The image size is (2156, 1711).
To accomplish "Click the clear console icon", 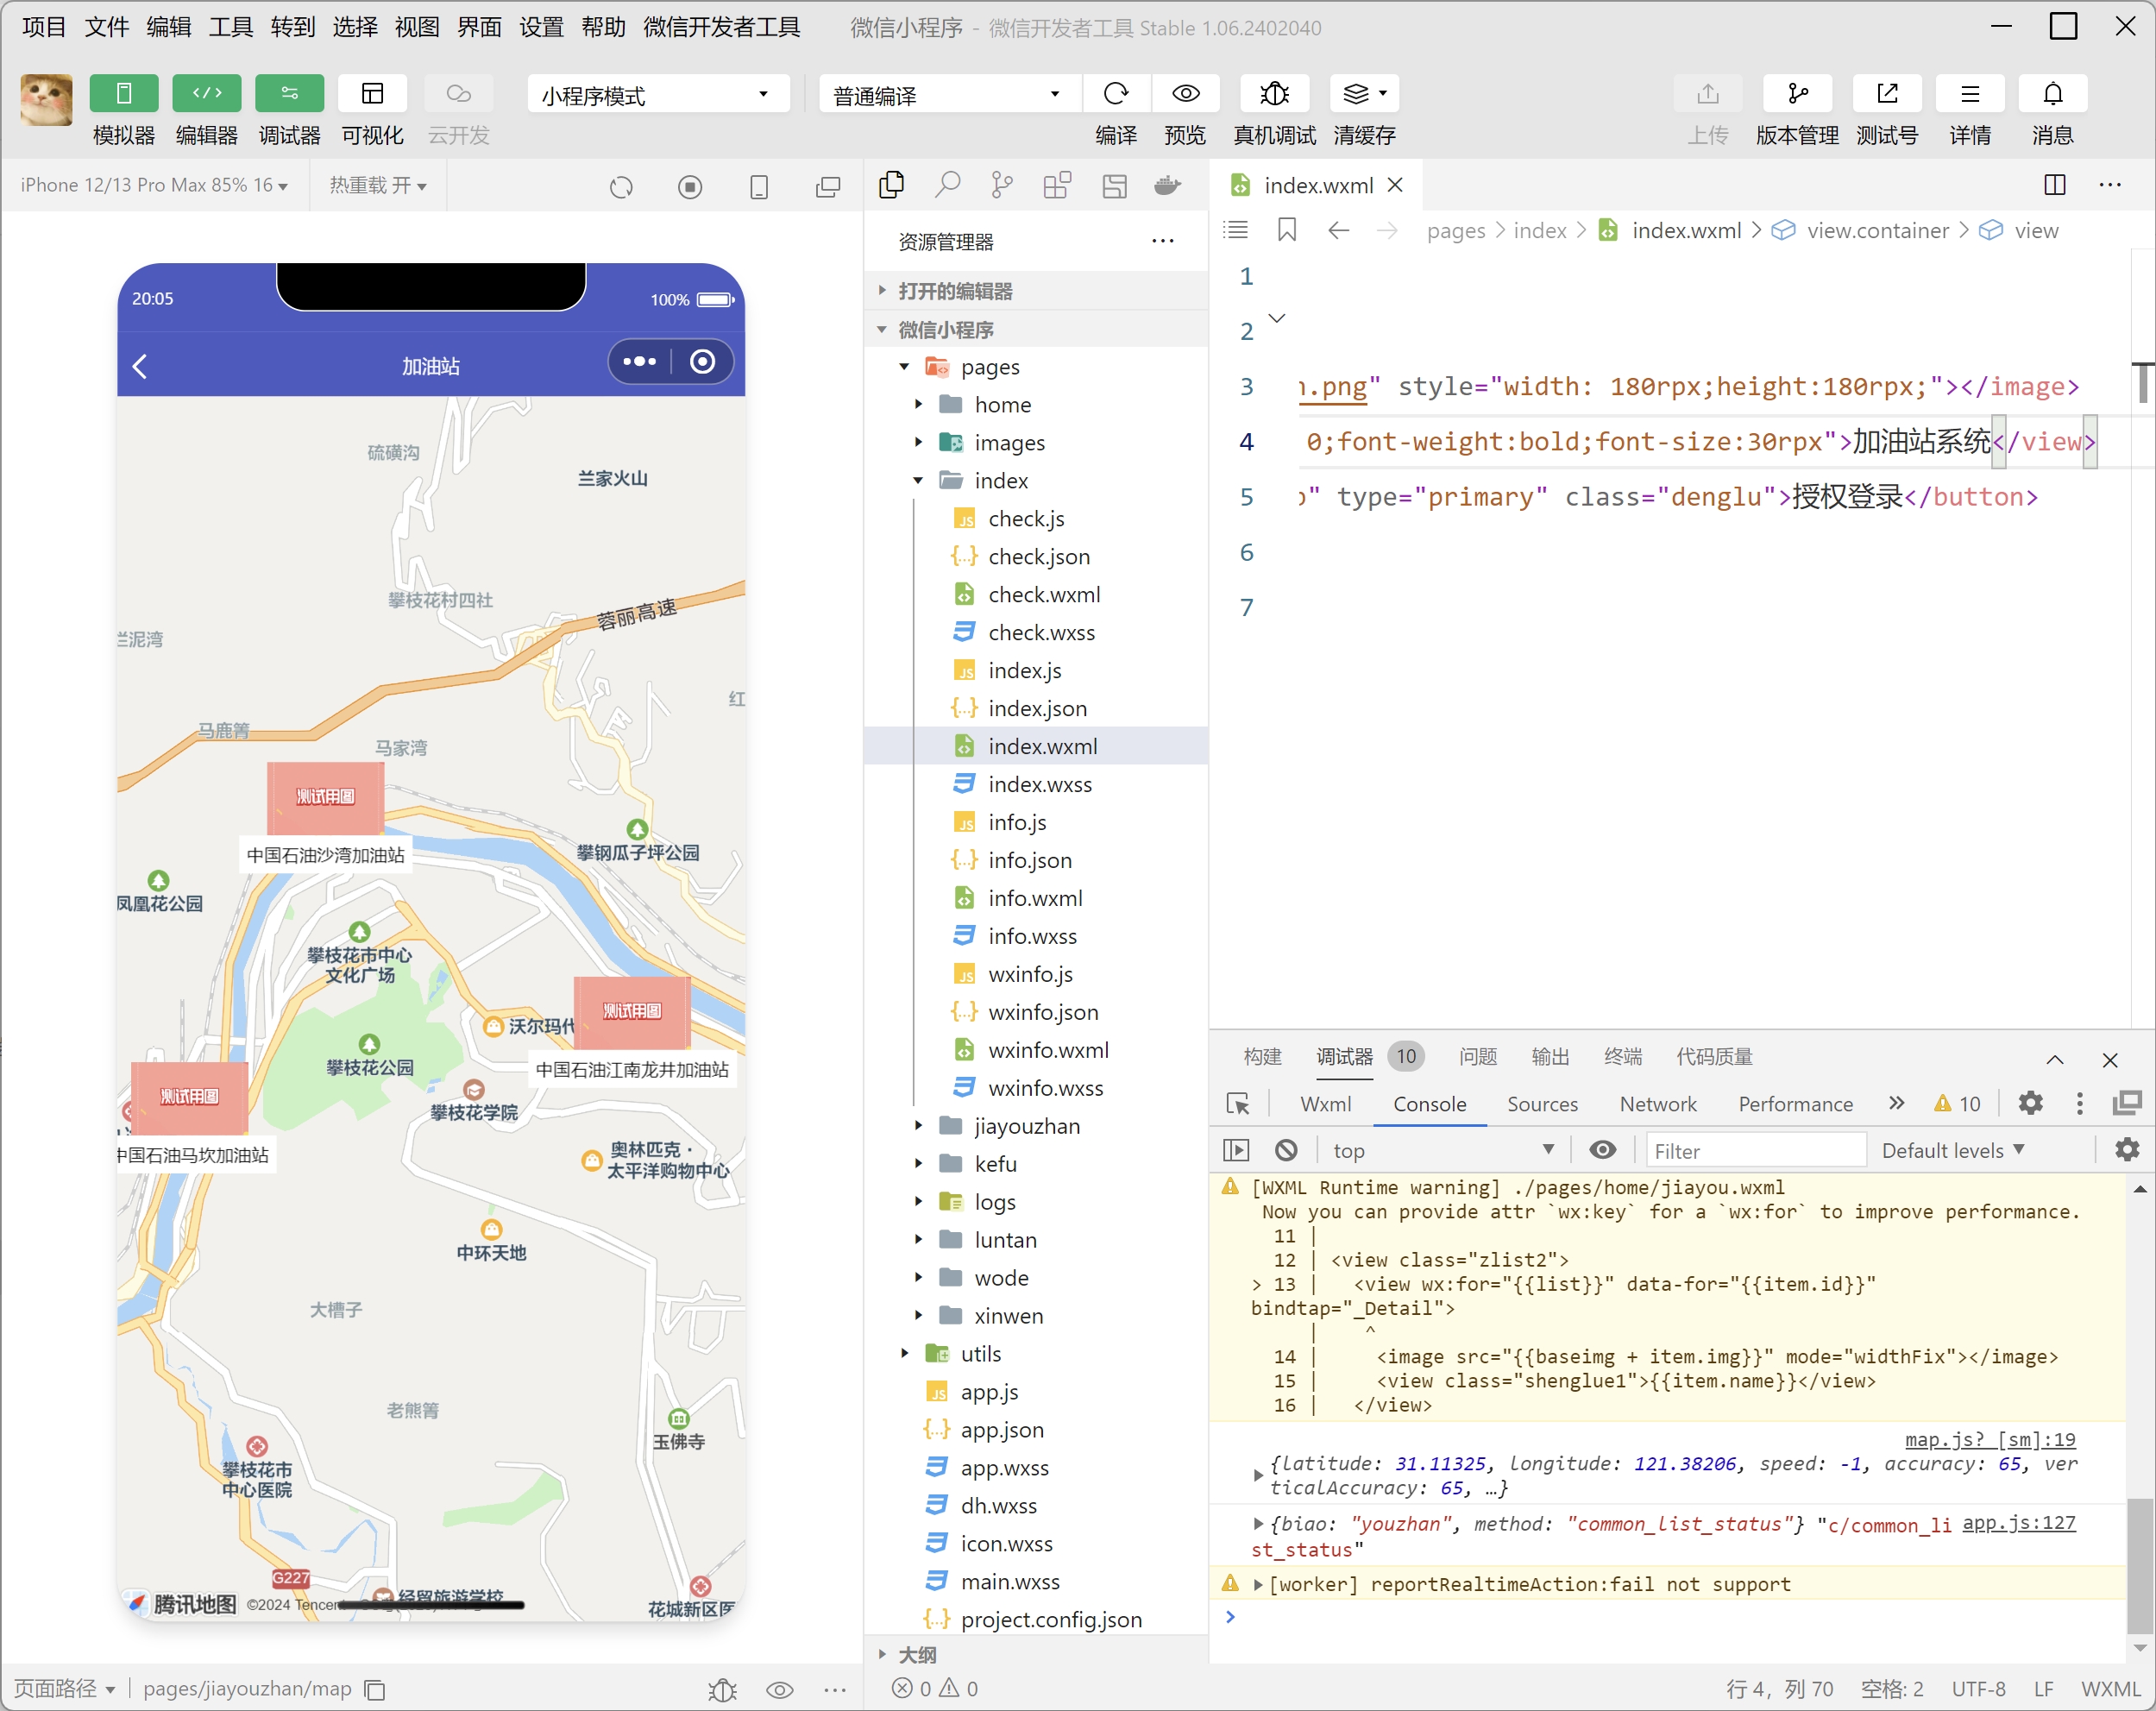I will (1286, 1151).
